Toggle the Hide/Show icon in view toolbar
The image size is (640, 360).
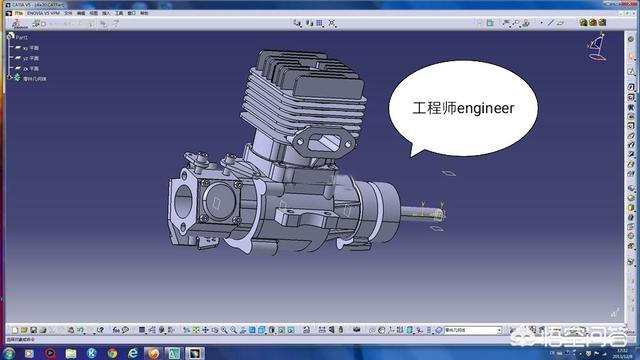(281, 330)
